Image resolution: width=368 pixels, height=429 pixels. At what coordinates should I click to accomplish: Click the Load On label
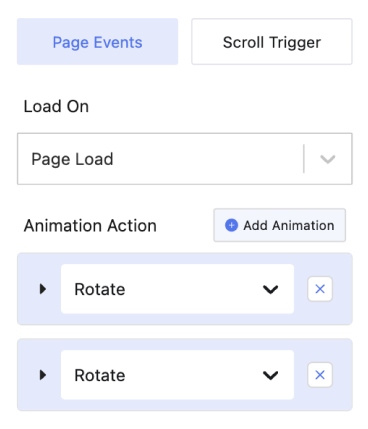[56, 107]
